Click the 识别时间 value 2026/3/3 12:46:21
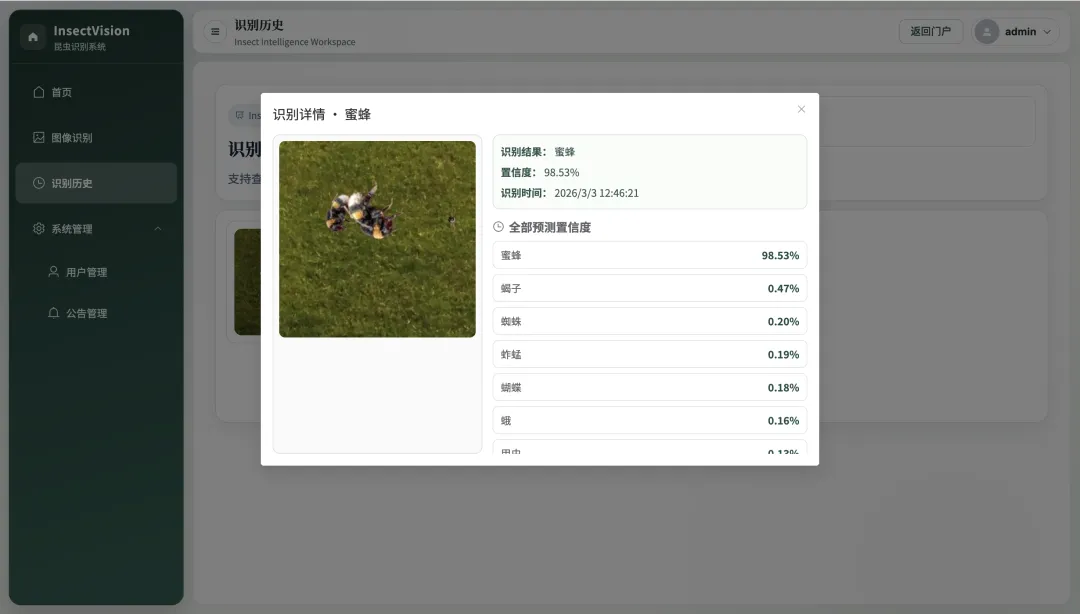Screen dimensions: 1080x614 [x=596, y=194]
